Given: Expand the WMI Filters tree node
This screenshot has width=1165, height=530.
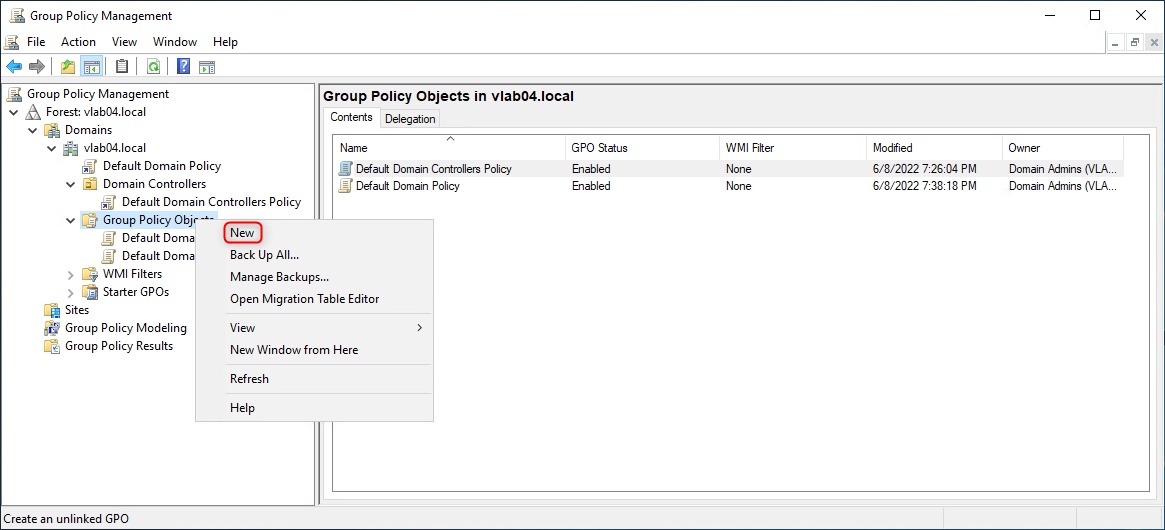Looking at the screenshot, I should [71, 274].
